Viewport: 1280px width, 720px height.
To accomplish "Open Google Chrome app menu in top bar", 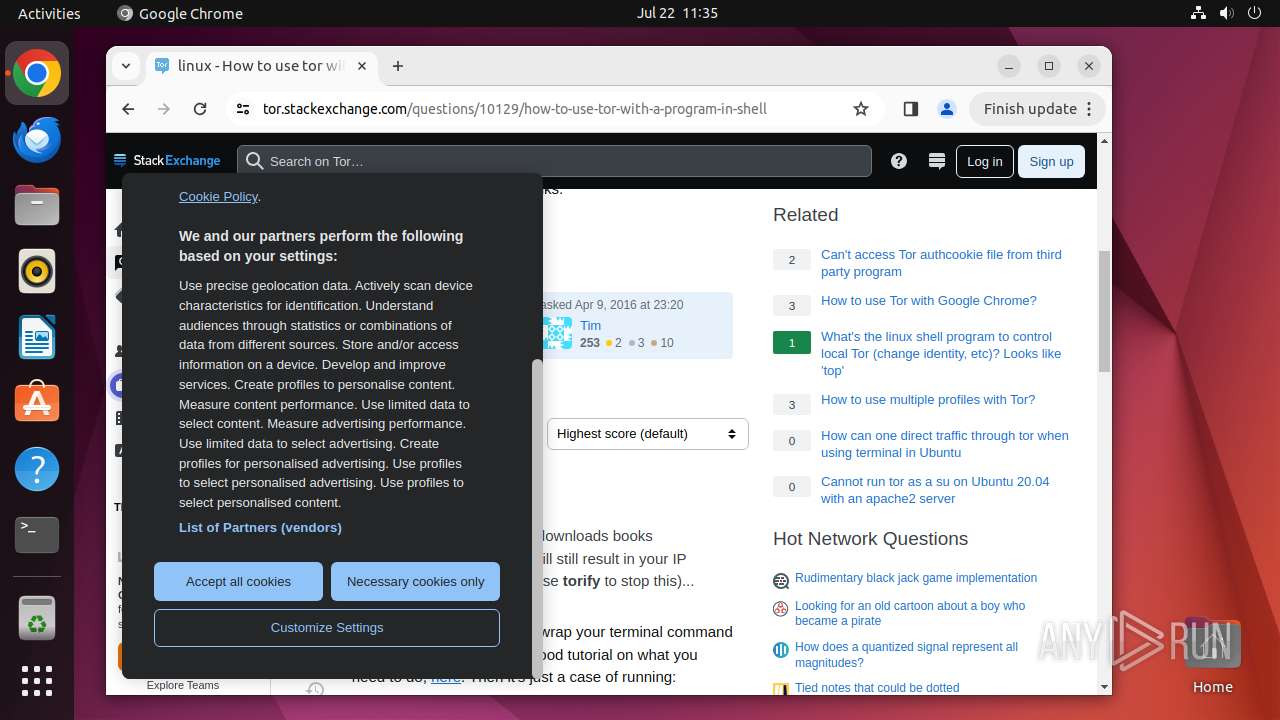I will [x=180, y=13].
